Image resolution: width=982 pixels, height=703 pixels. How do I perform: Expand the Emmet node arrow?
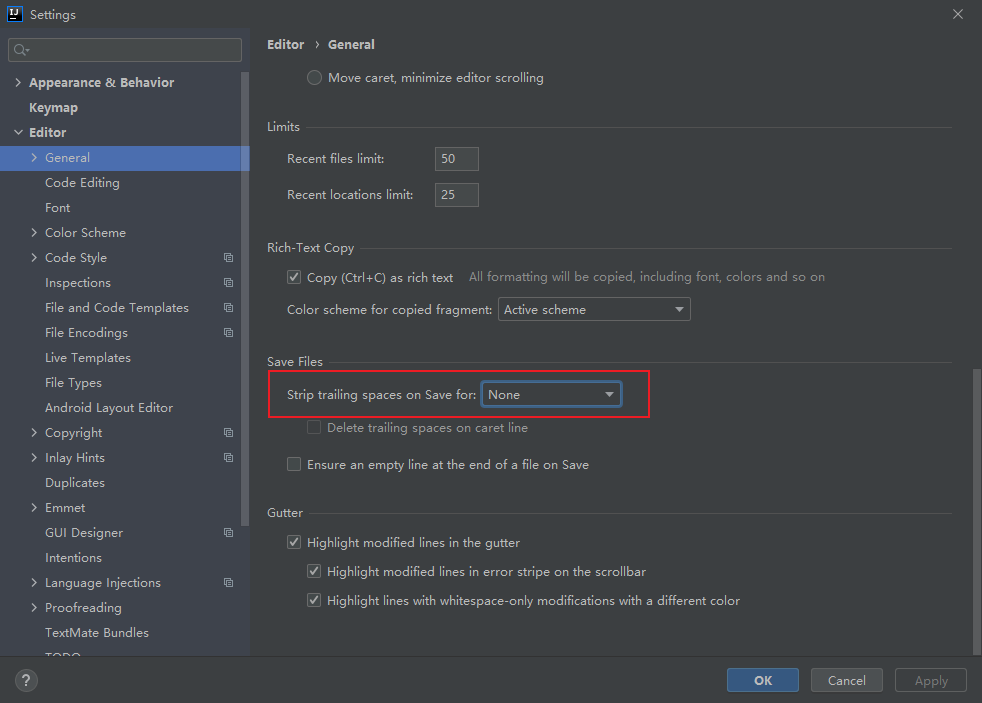34,508
